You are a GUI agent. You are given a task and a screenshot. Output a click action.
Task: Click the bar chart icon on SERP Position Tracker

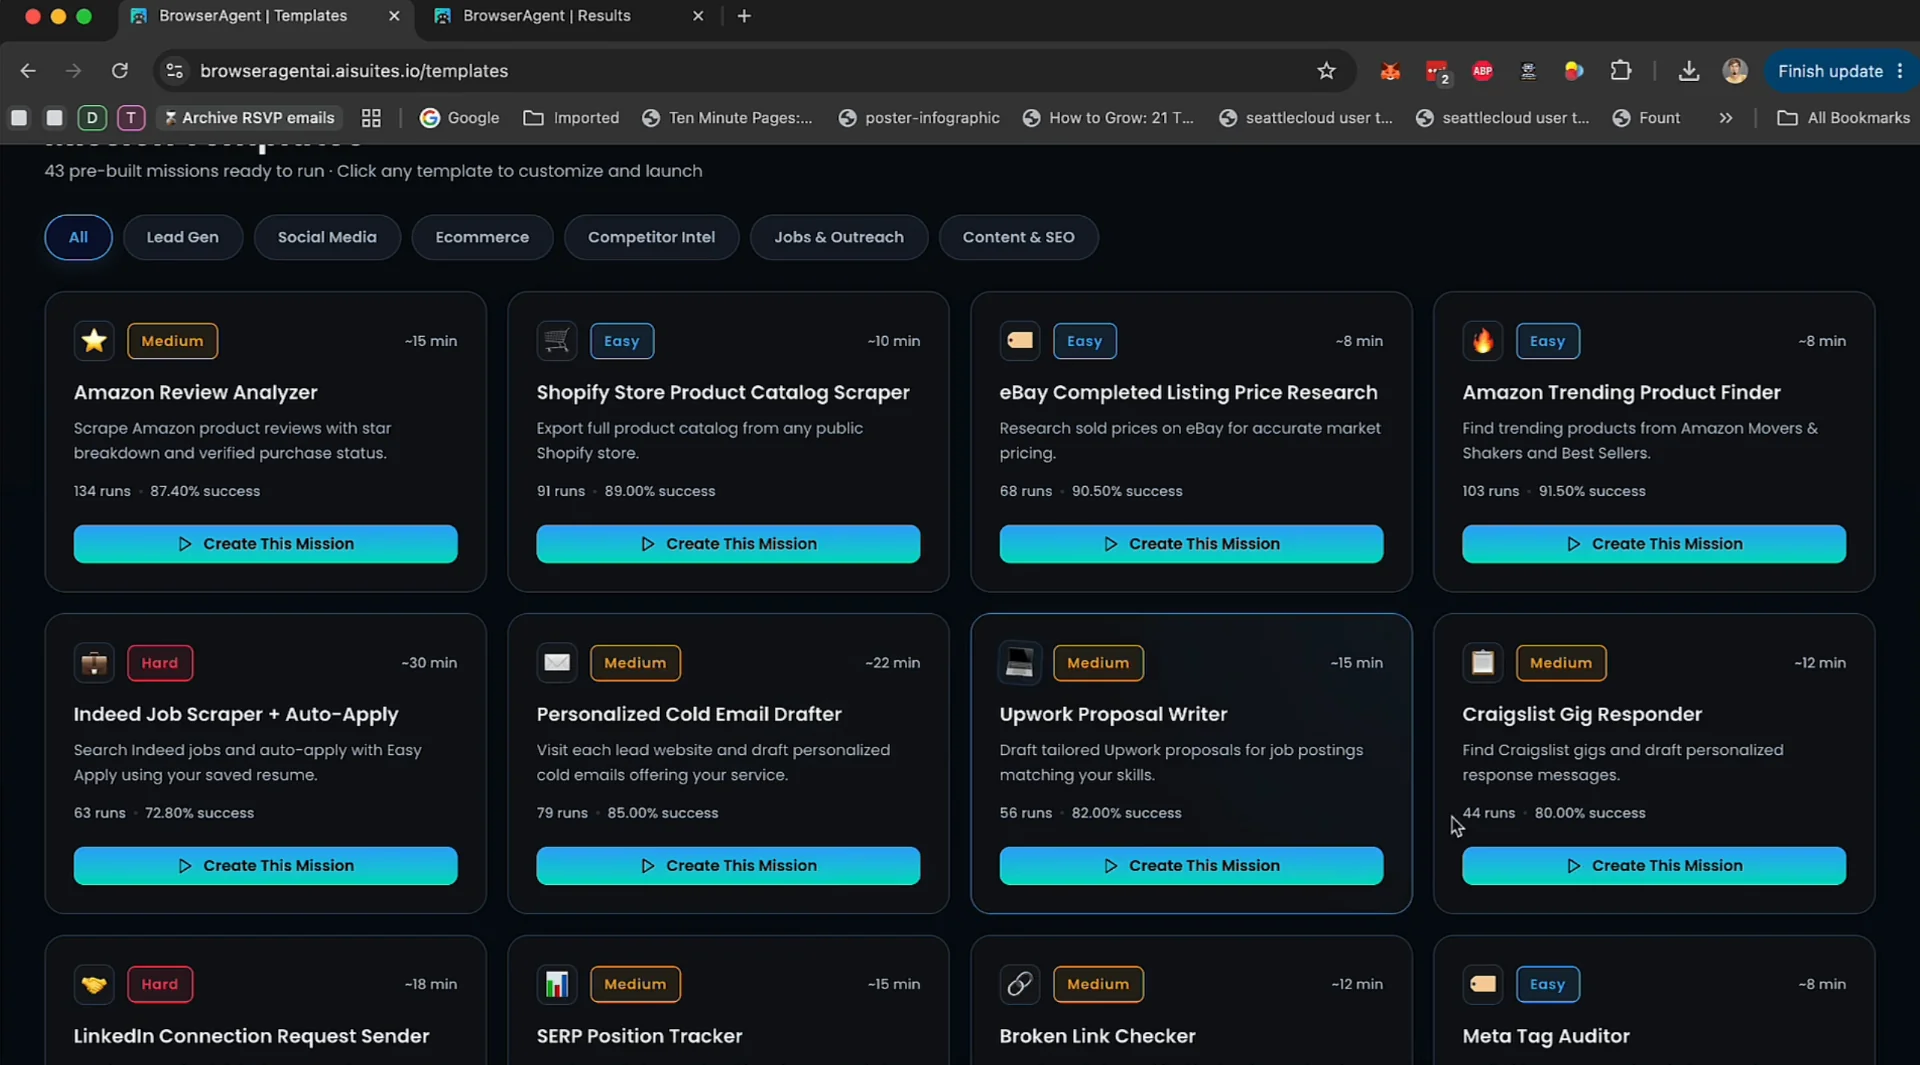coord(557,985)
